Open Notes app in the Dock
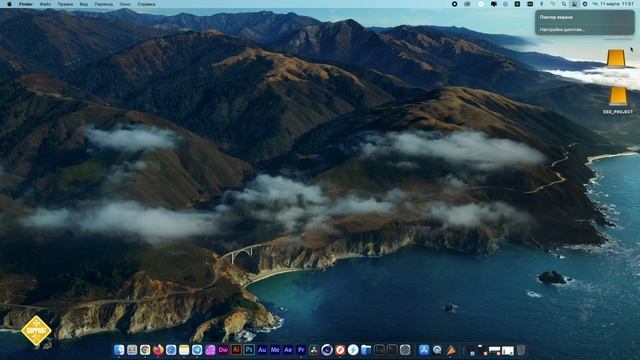The height and width of the screenshot is (360, 640). coord(184,350)
